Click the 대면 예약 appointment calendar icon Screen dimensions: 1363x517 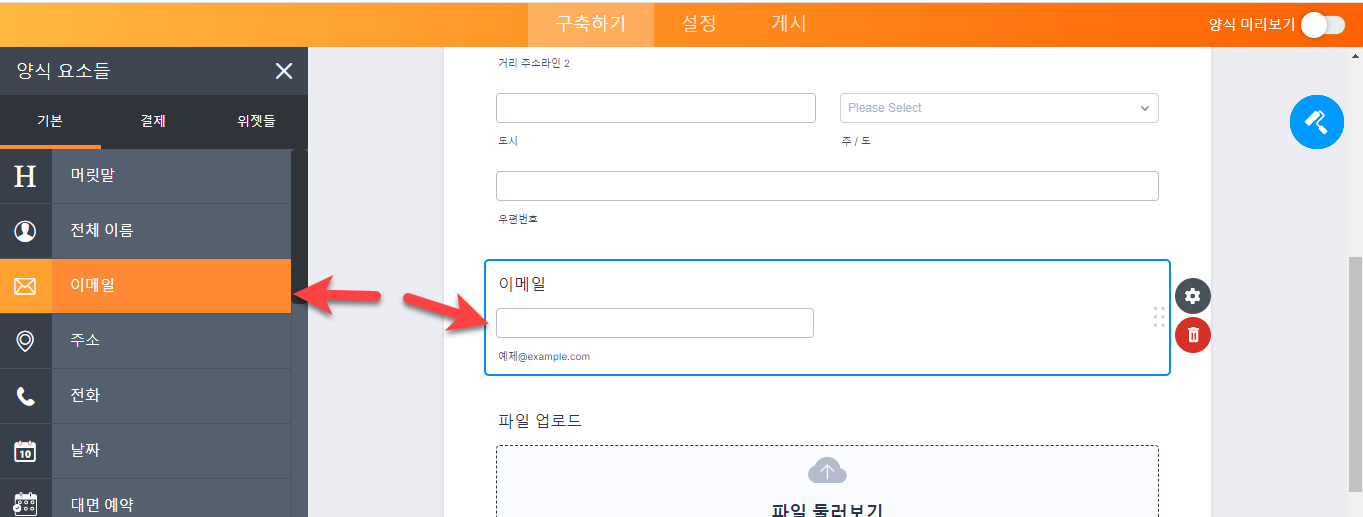tap(25, 504)
